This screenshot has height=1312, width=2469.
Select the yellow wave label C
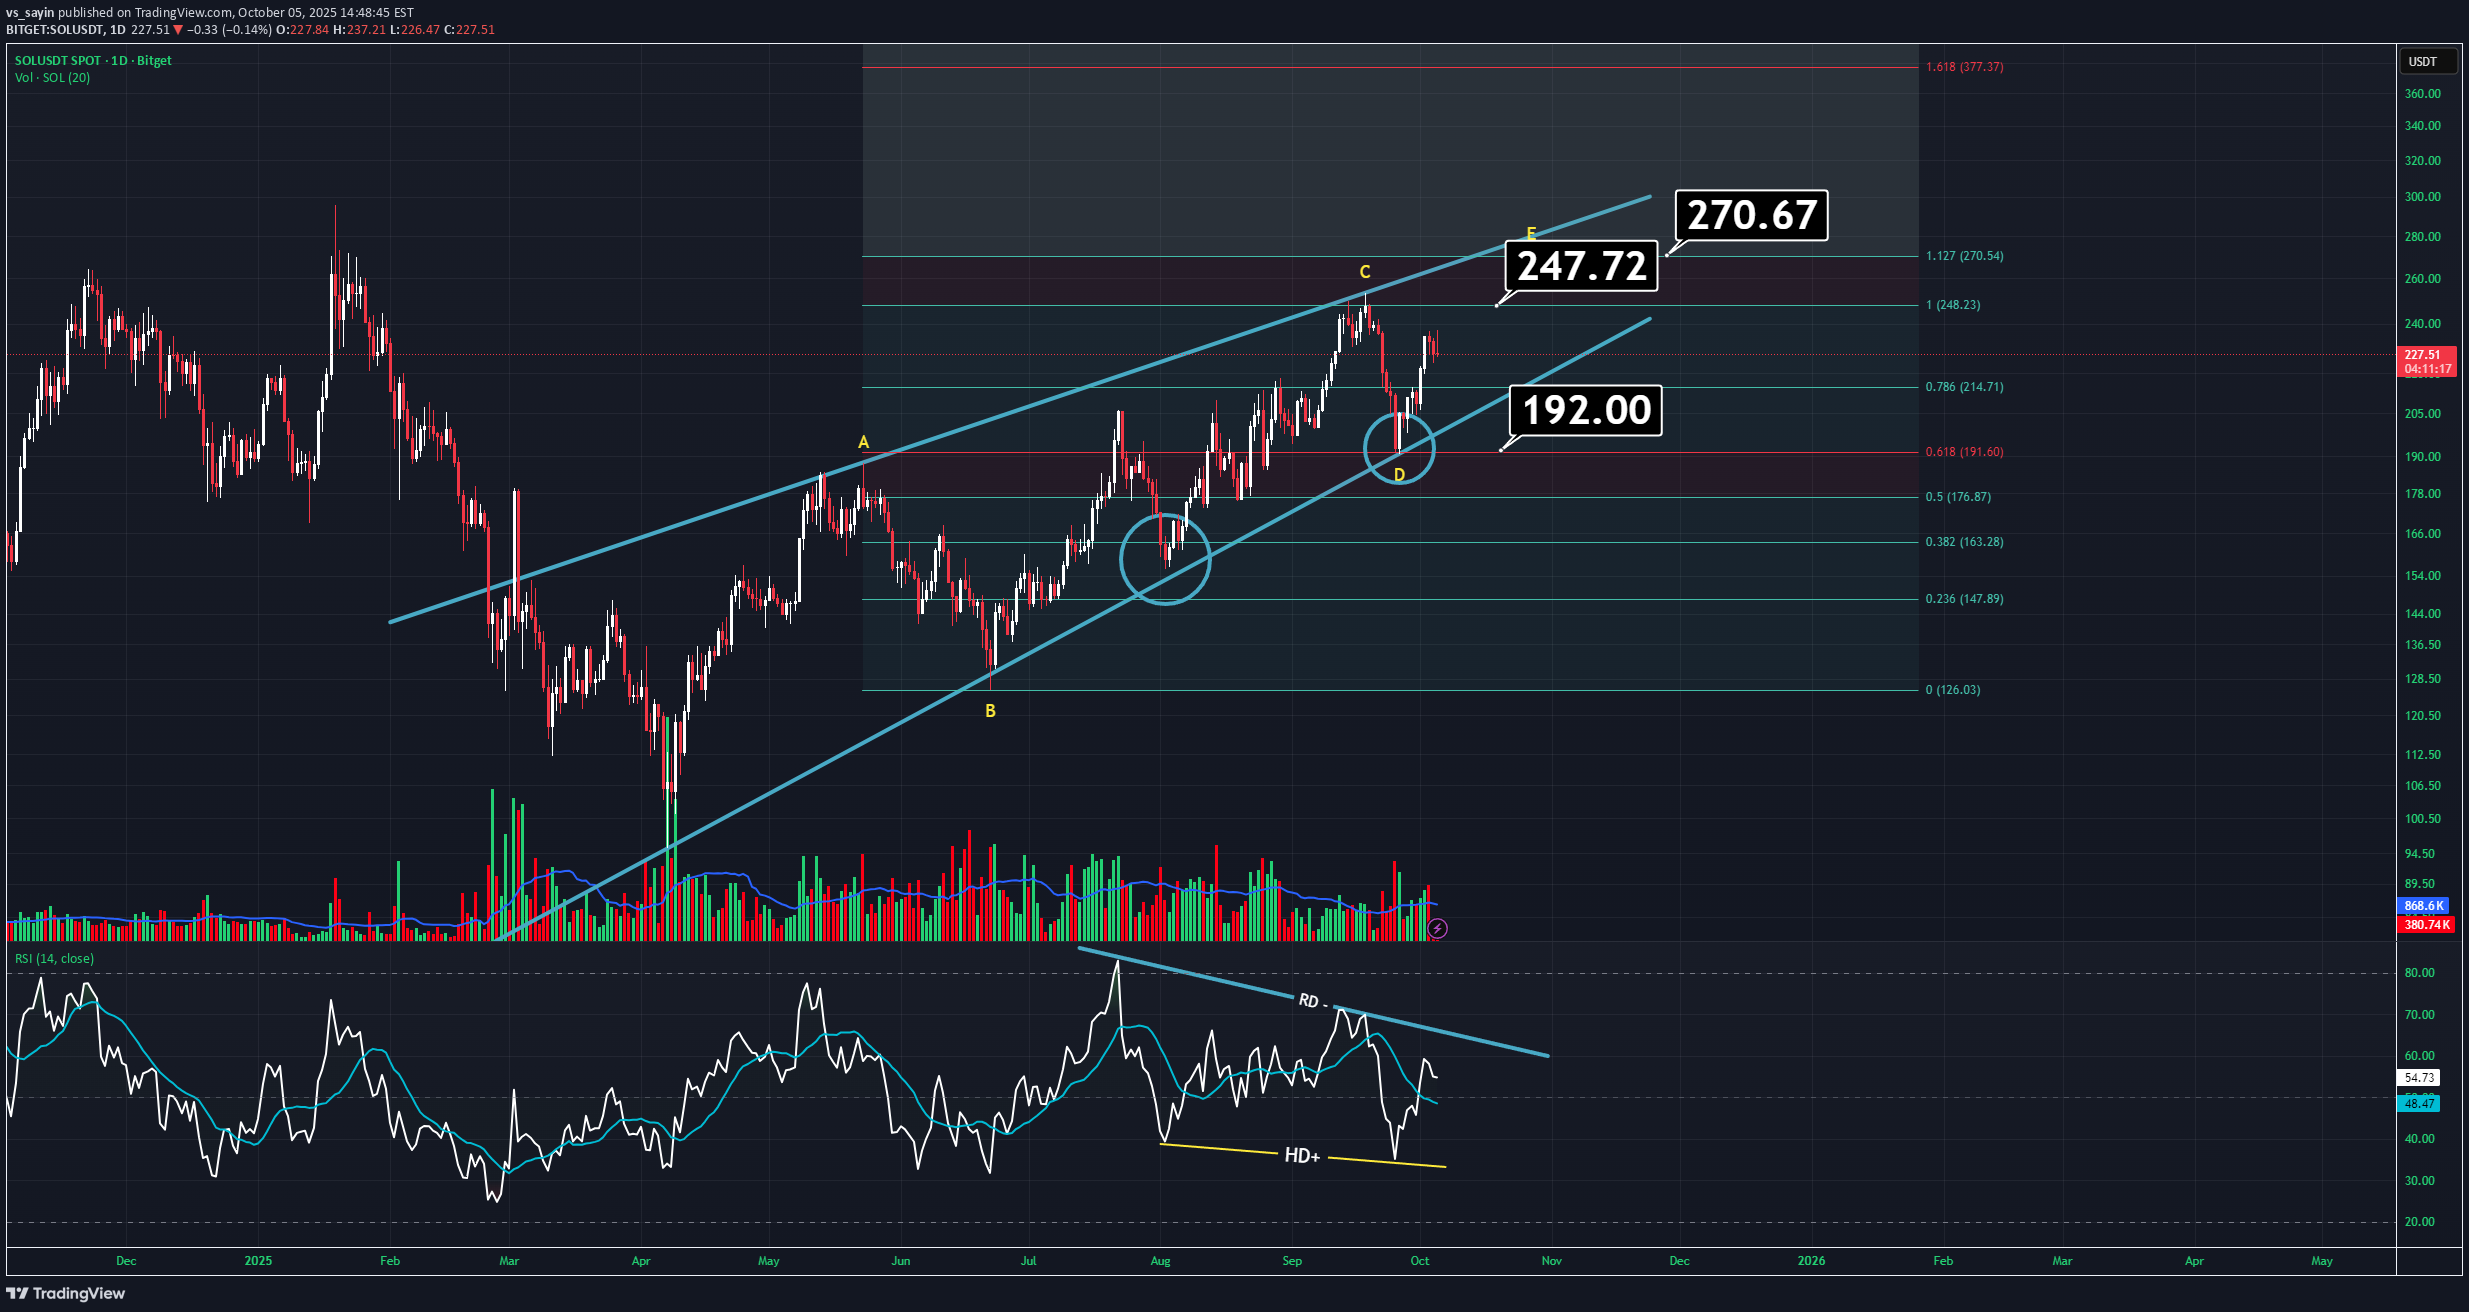[x=1364, y=272]
